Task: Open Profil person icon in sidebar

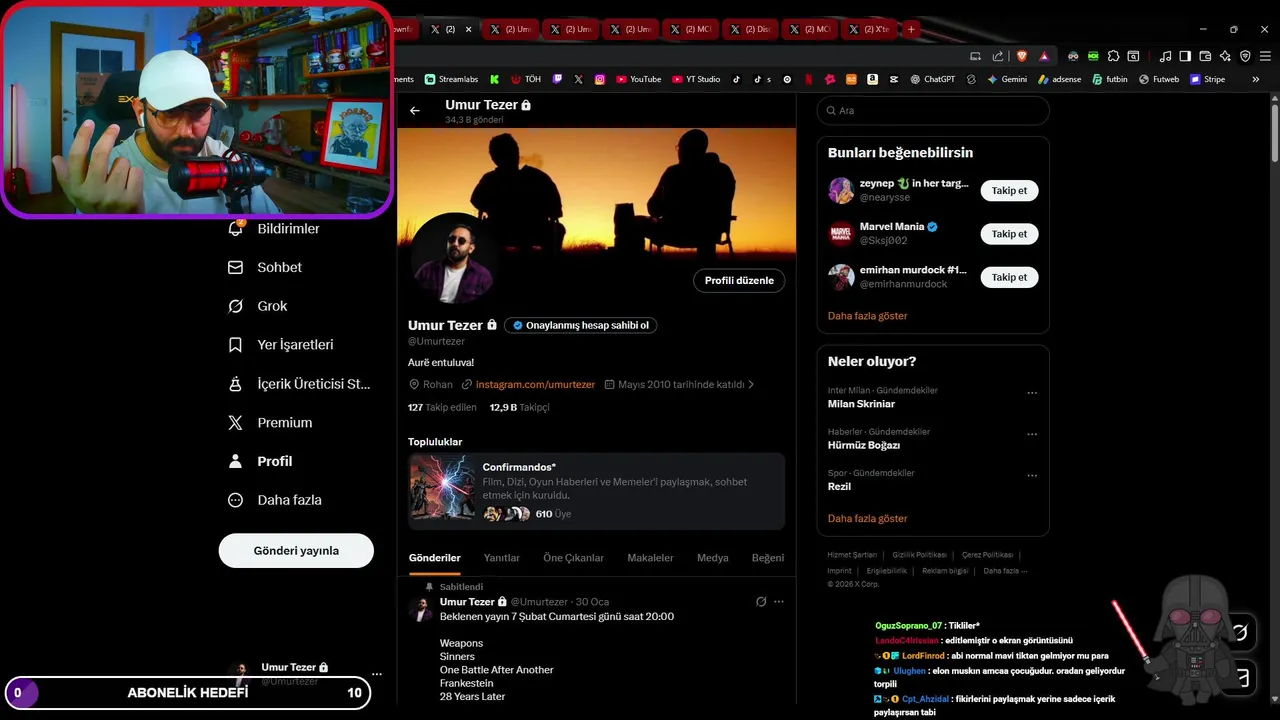Action: tap(235, 461)
